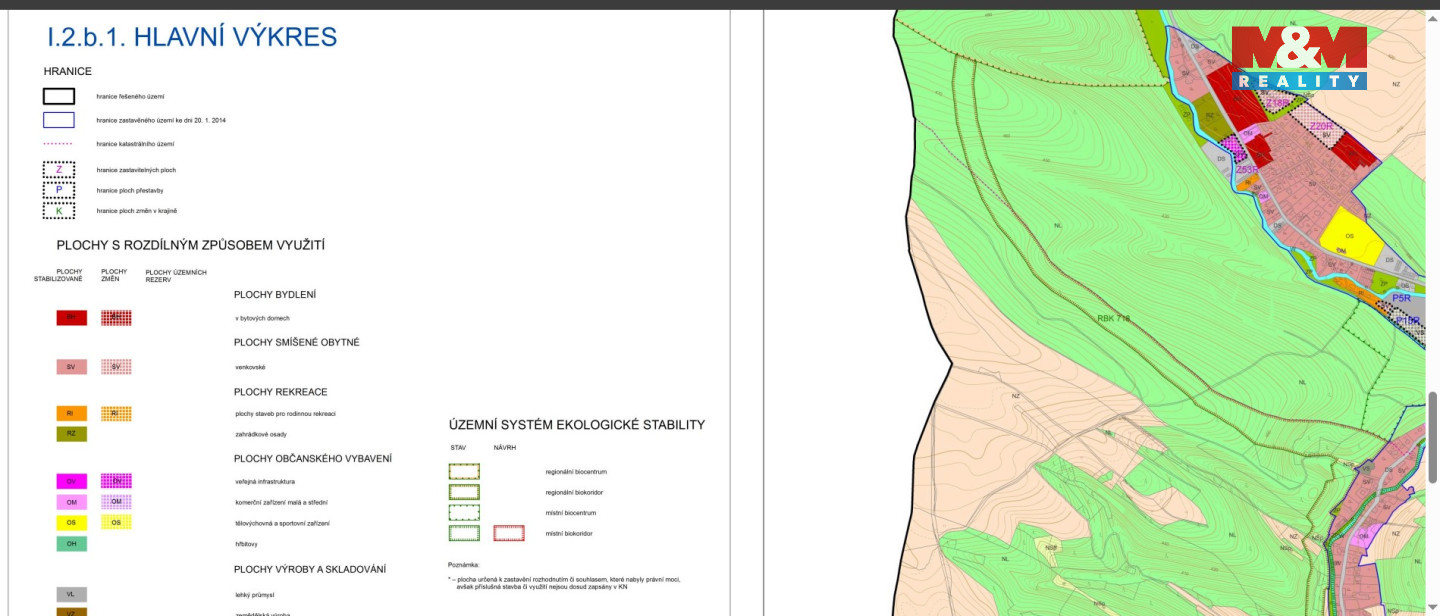Viewport: 1440px width, 616px height.
Task: Click the black 'hranice řešeného území' legend box
Action: (x=58, y=97)
